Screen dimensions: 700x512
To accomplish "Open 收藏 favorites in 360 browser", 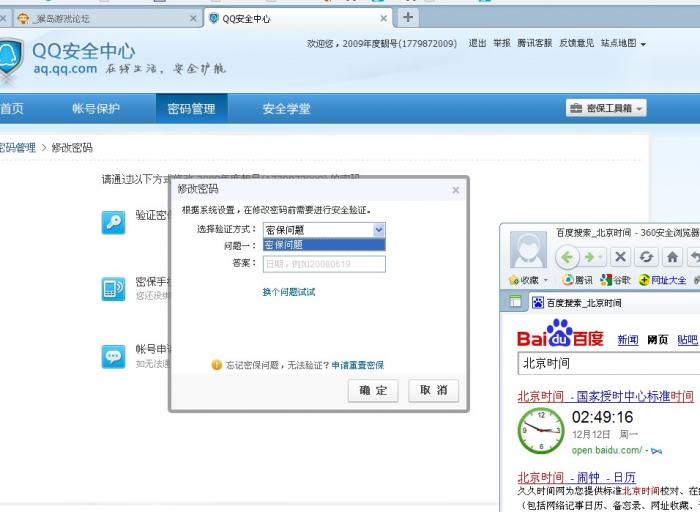I will (528, 280).
